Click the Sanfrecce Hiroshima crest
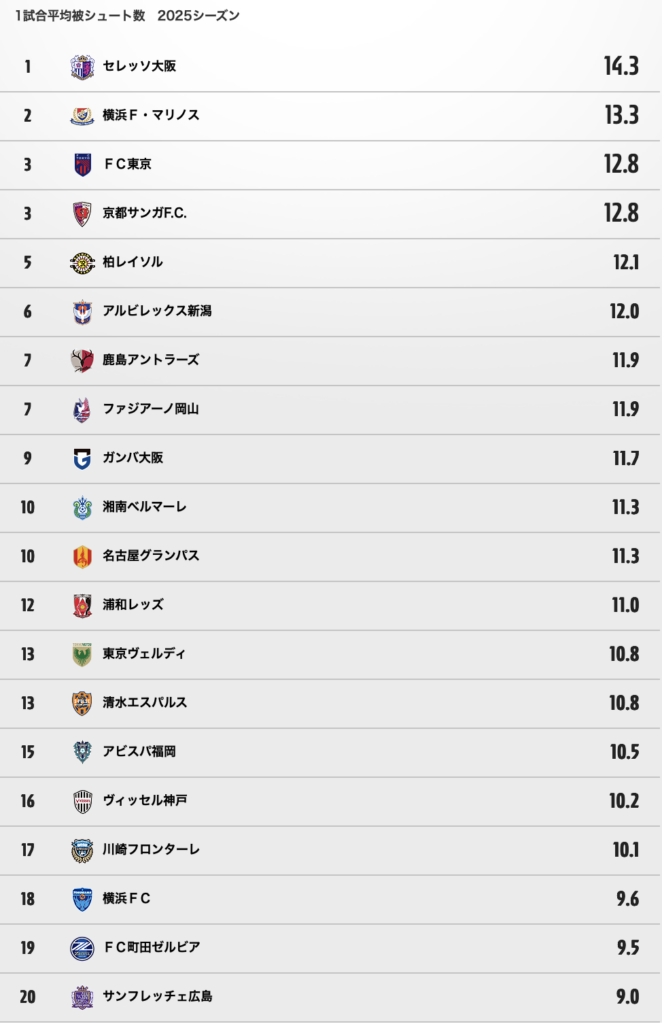The width and height of the screenshot is (662, 1024). [82, 998]
